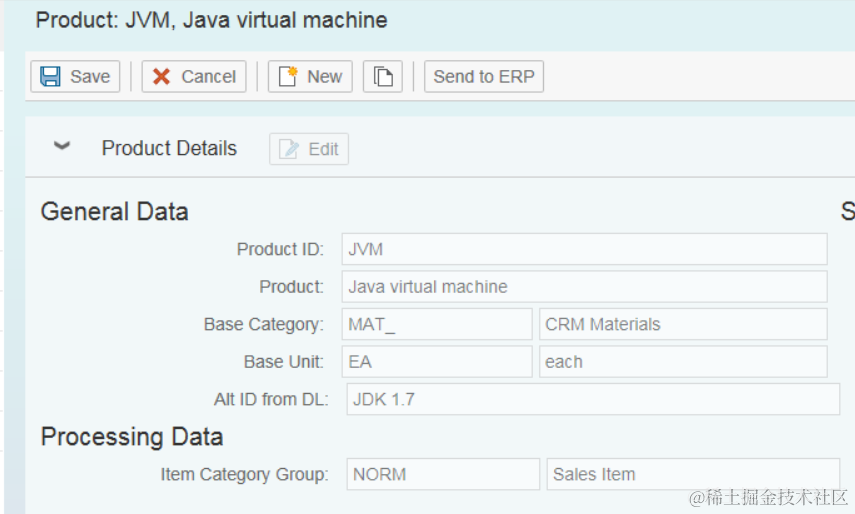
Task: Focus the Product field with Java virtual machine
Action: point(584,287)
